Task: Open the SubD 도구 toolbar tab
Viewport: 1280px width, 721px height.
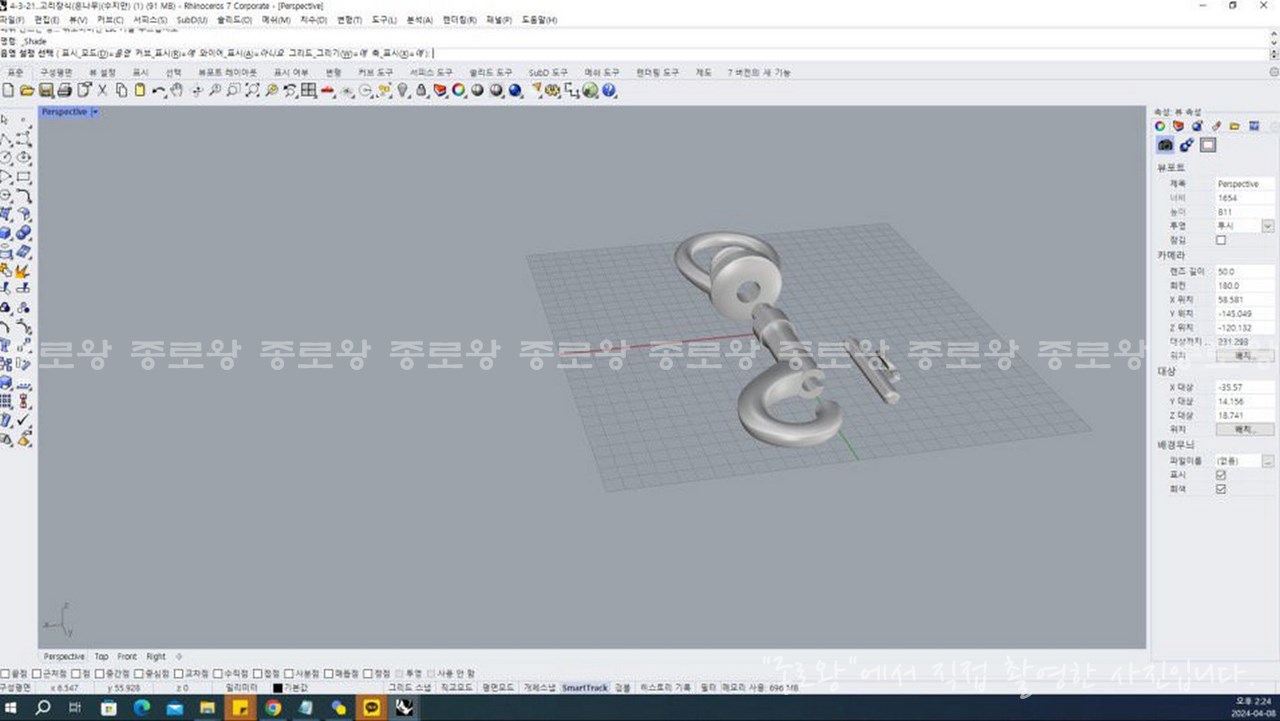Action: pos(548,73)
